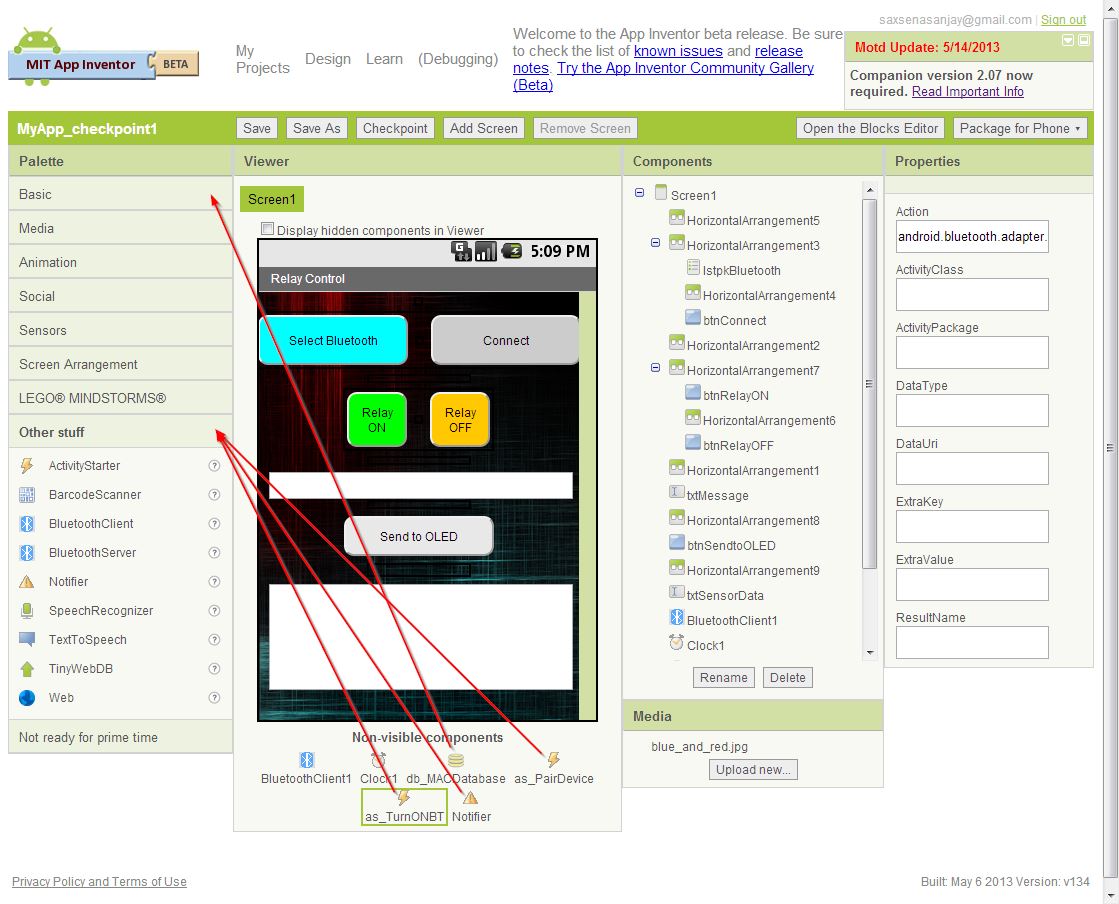Image resolution: width=1119 pixels, height=904 pixels.
Task: Open the Read Important Info link
Action: 968,91
